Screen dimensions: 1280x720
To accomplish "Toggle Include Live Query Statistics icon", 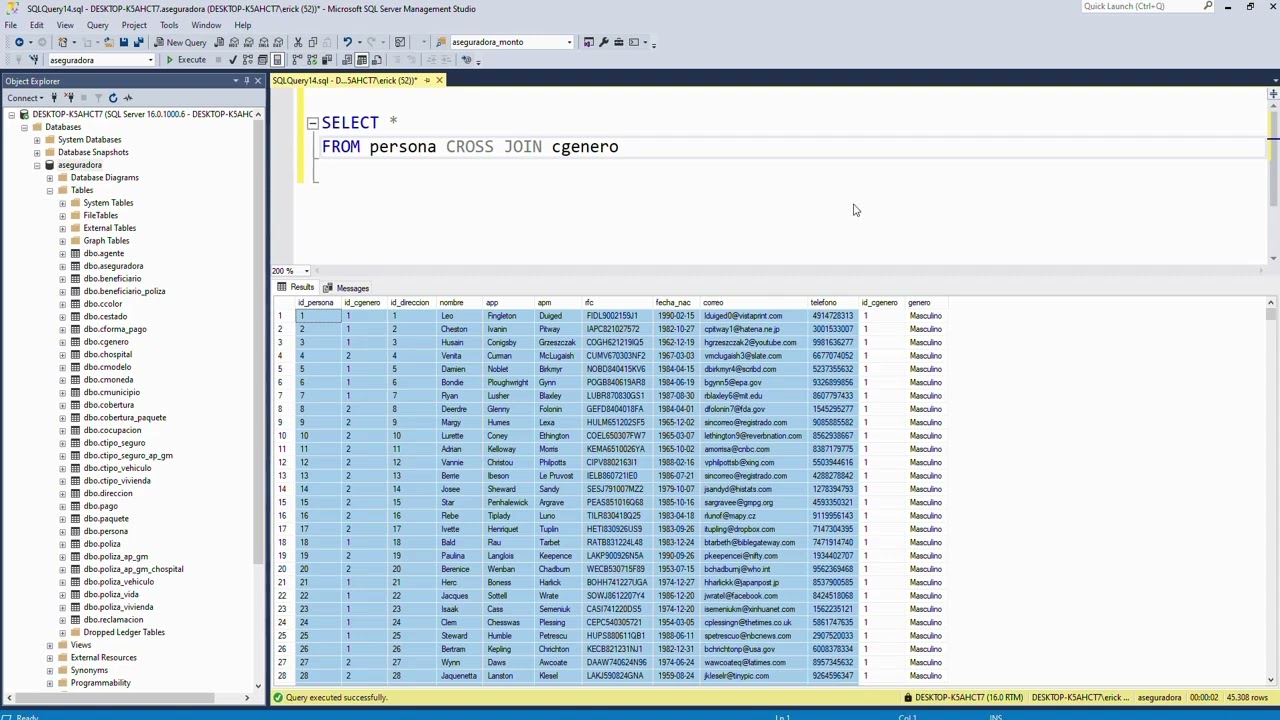I will (x=312, y=60).
